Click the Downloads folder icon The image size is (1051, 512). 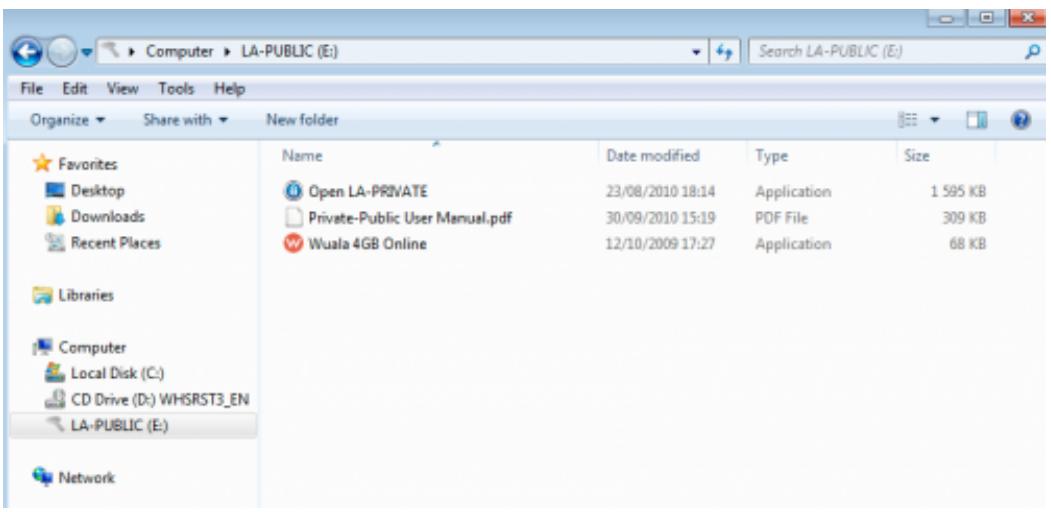click(56, 216)
